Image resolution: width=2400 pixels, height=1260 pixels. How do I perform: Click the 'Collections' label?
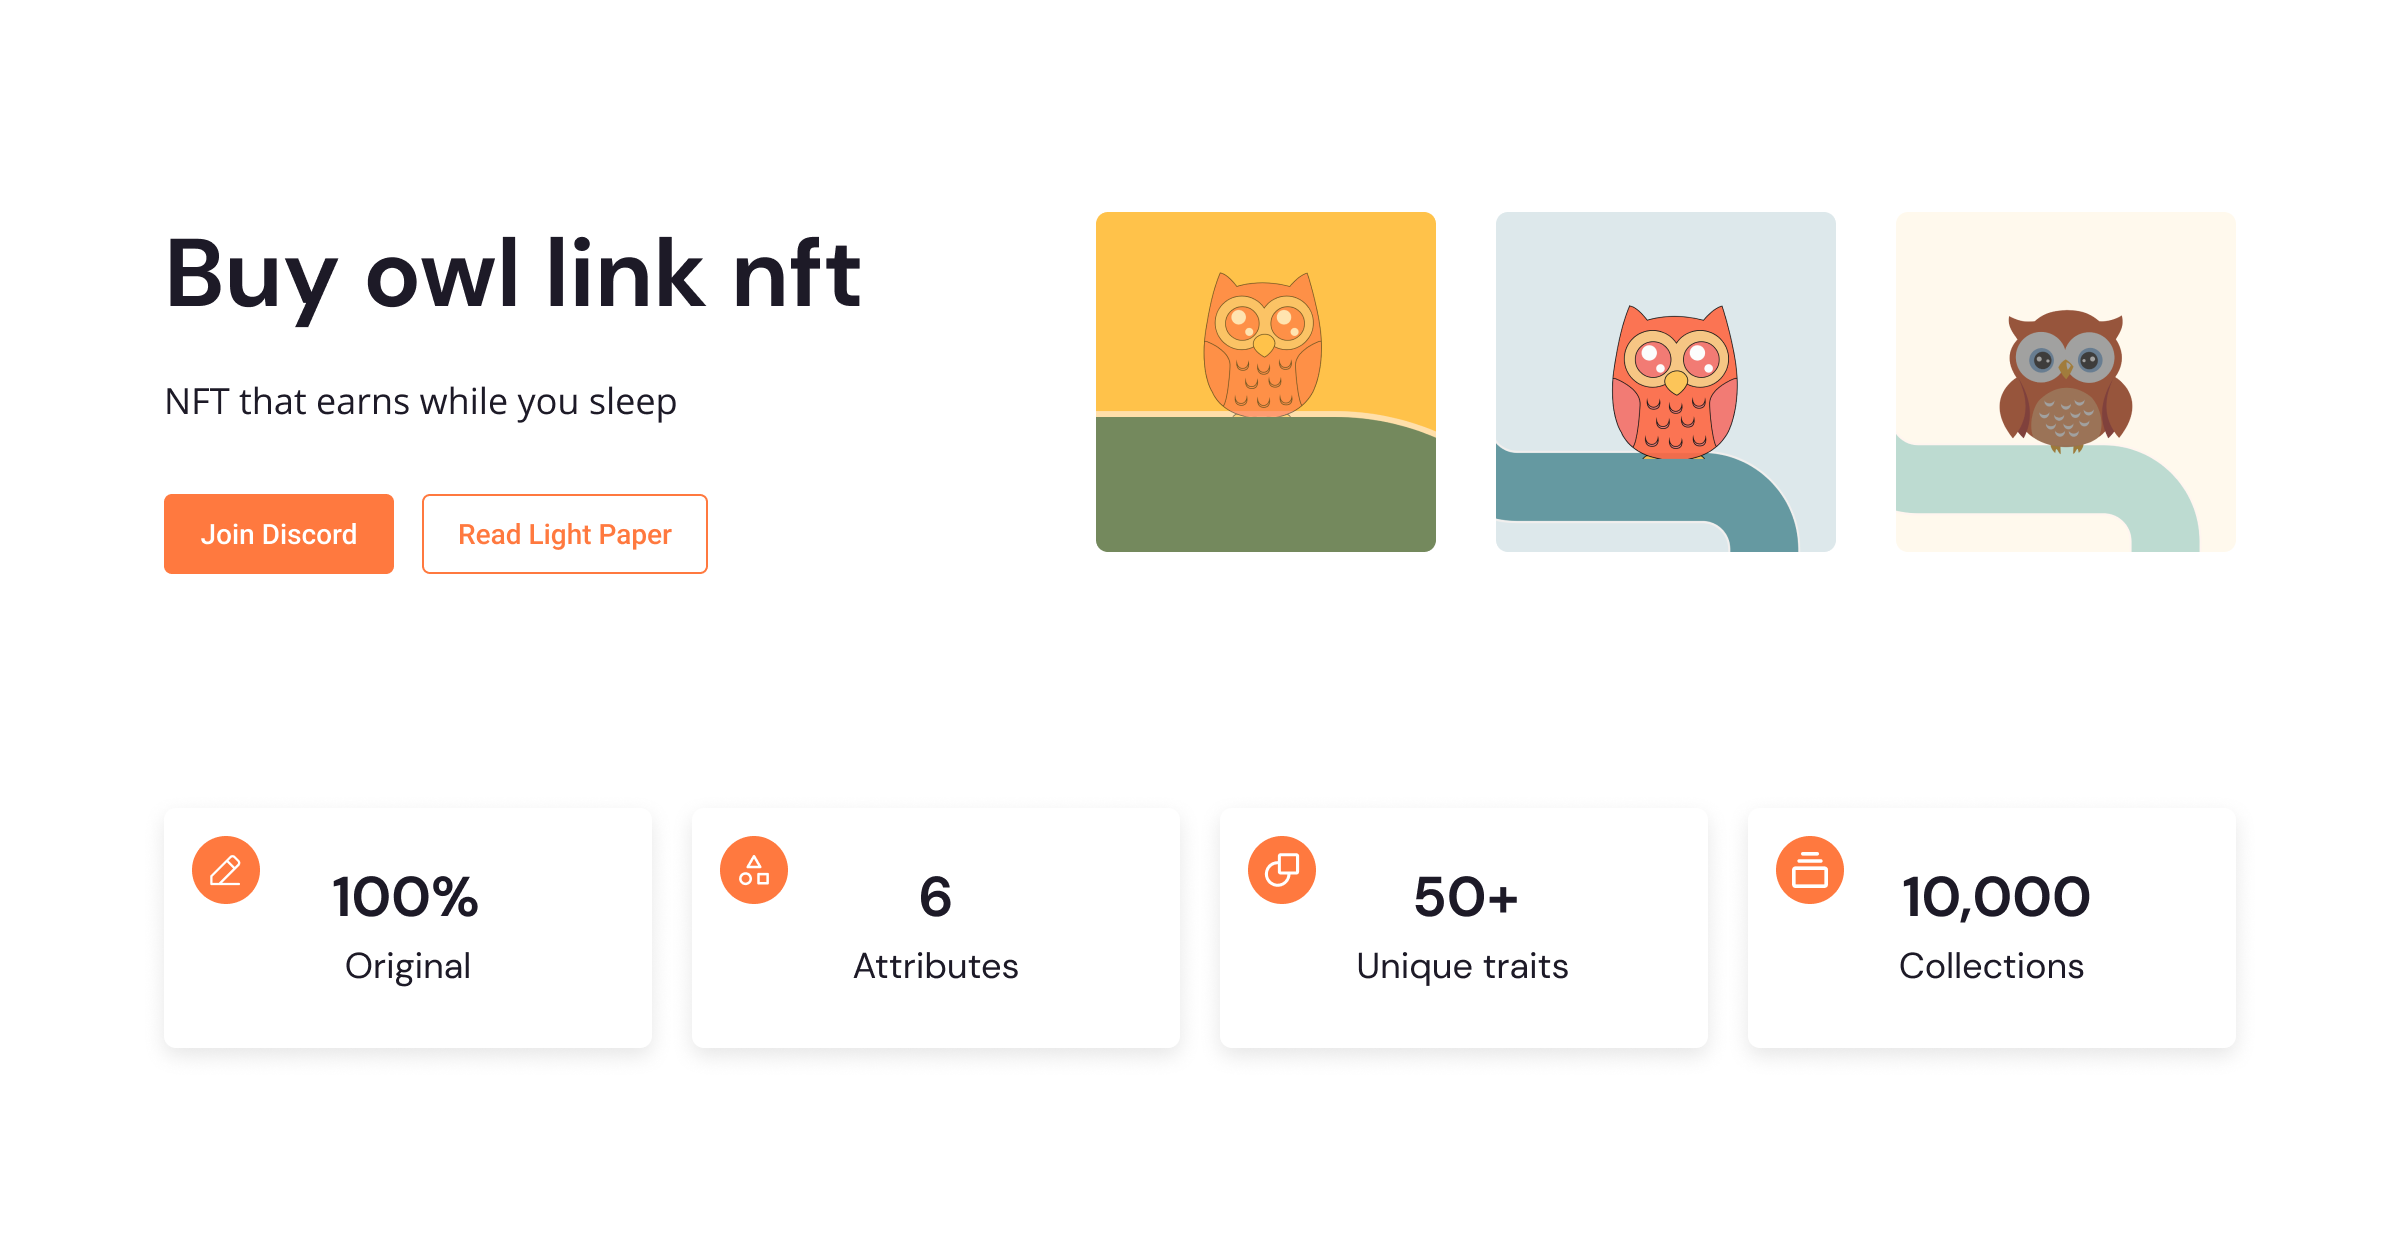(1991, 966)
